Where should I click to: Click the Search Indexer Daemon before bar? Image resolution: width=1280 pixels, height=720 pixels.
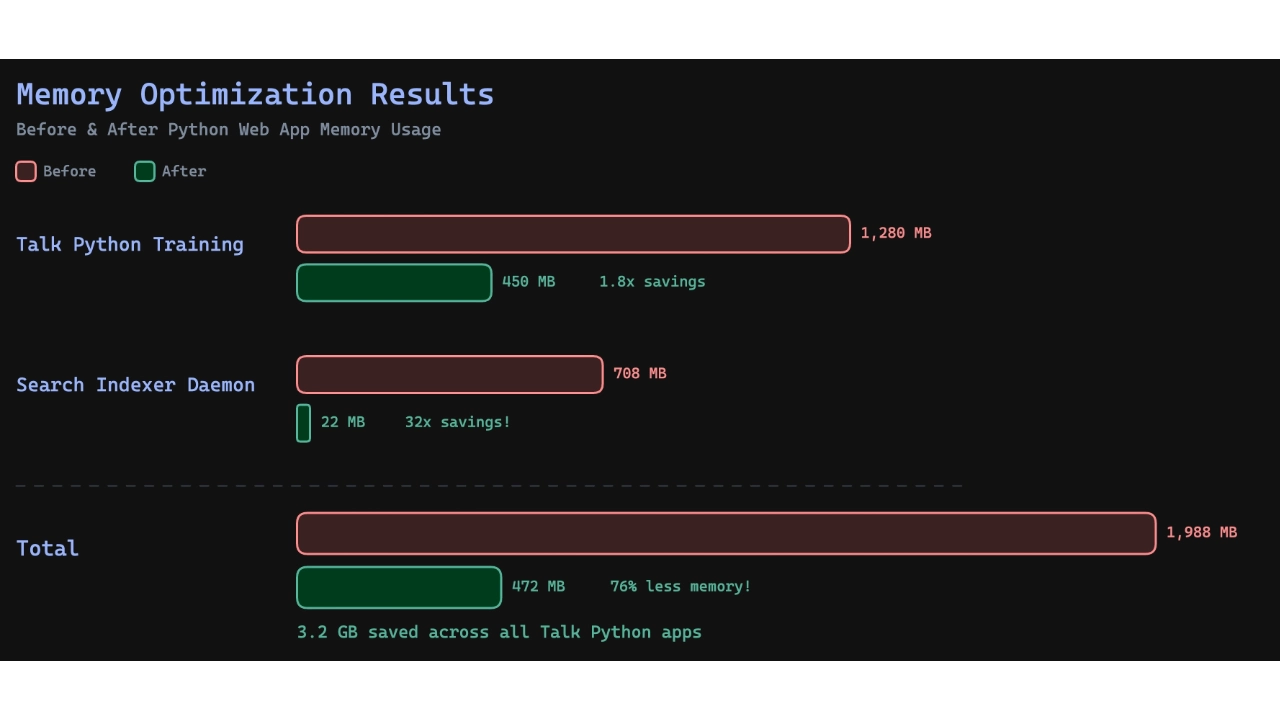tap(449, 373)
